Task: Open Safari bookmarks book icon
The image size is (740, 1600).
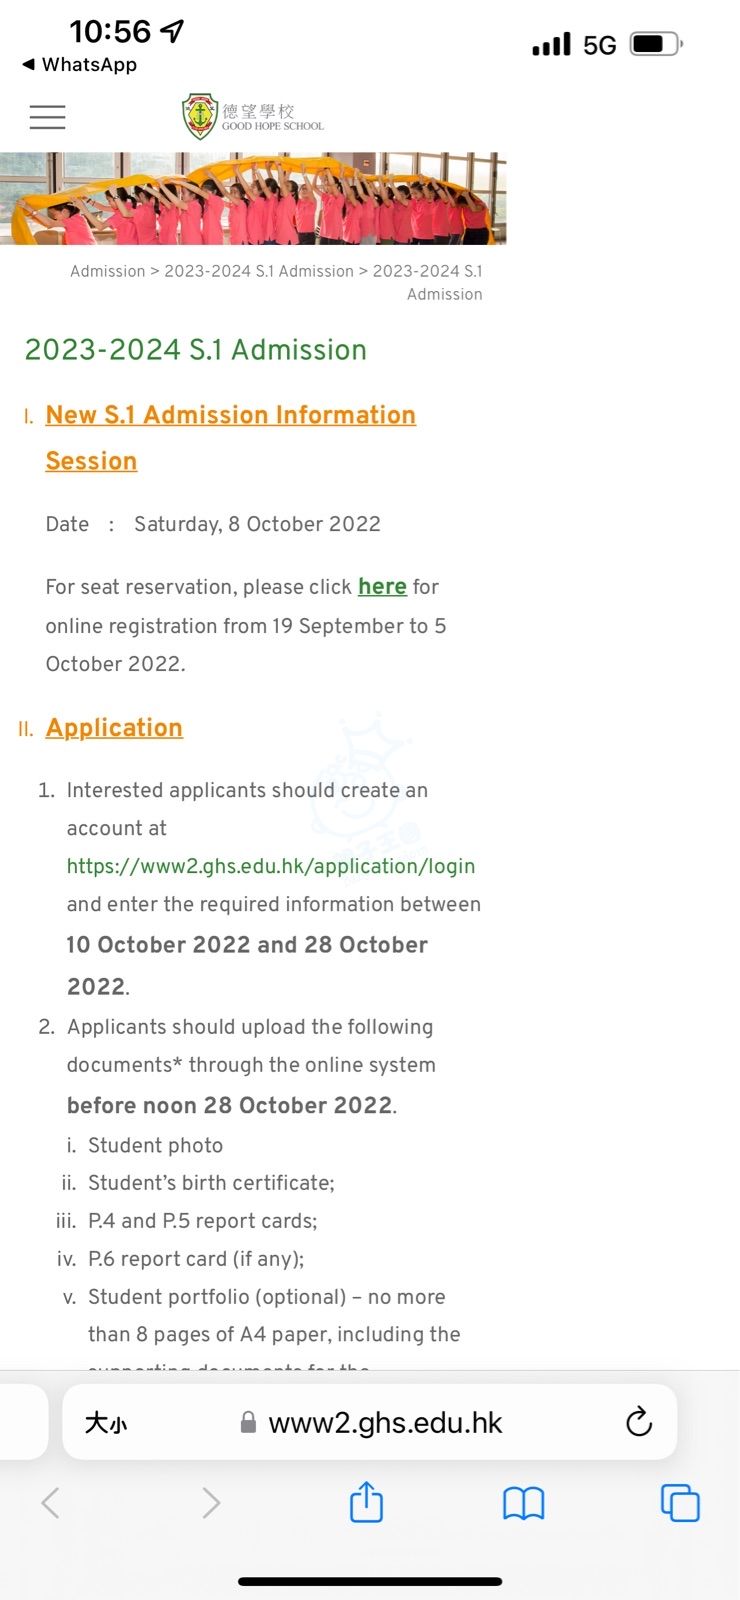Action: (x=523, y=1503)
